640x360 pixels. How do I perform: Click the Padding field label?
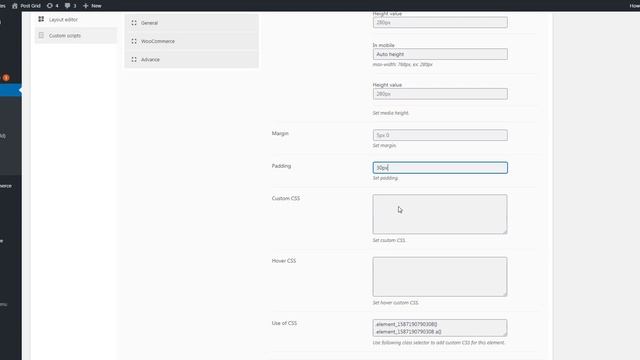tap(281, 166)
